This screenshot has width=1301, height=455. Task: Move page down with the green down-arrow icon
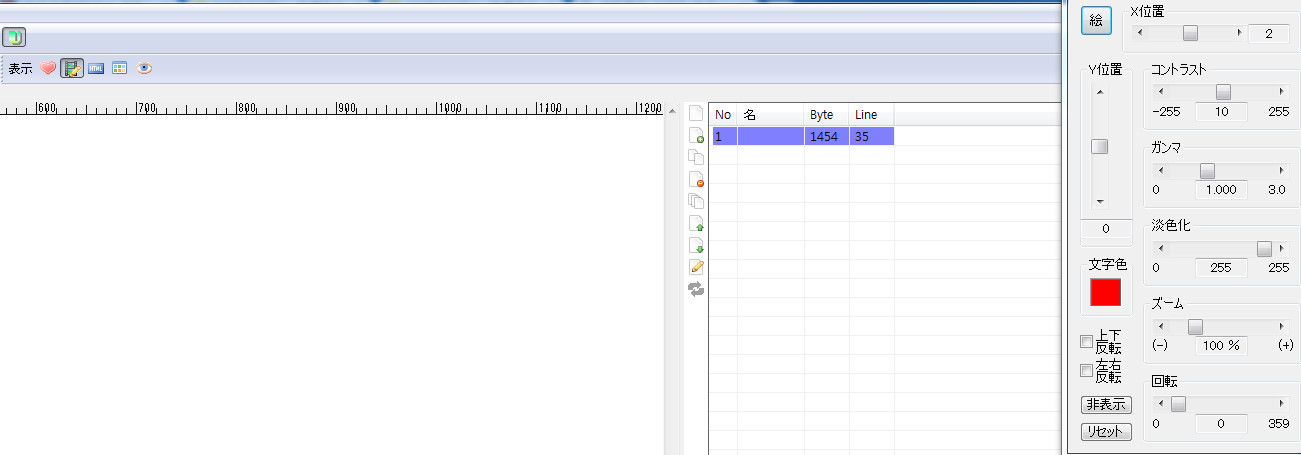pos(696,246)
